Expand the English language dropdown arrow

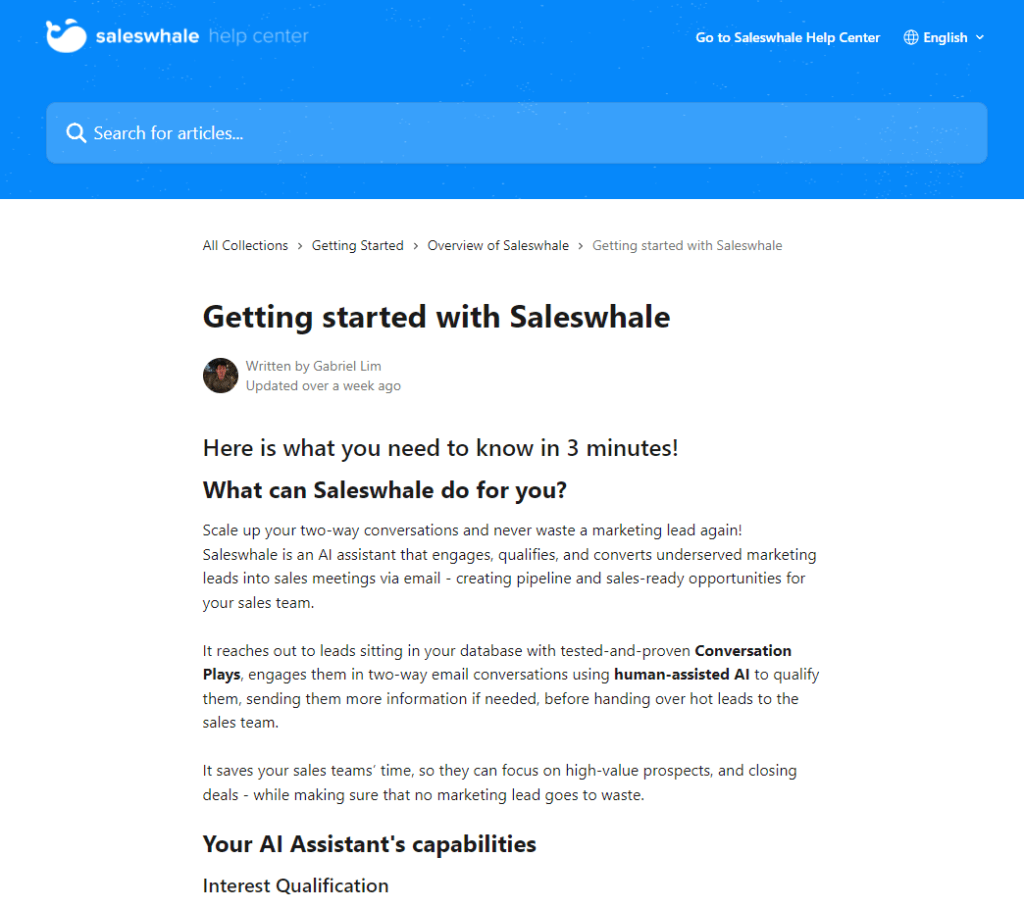tap(980, 37)
